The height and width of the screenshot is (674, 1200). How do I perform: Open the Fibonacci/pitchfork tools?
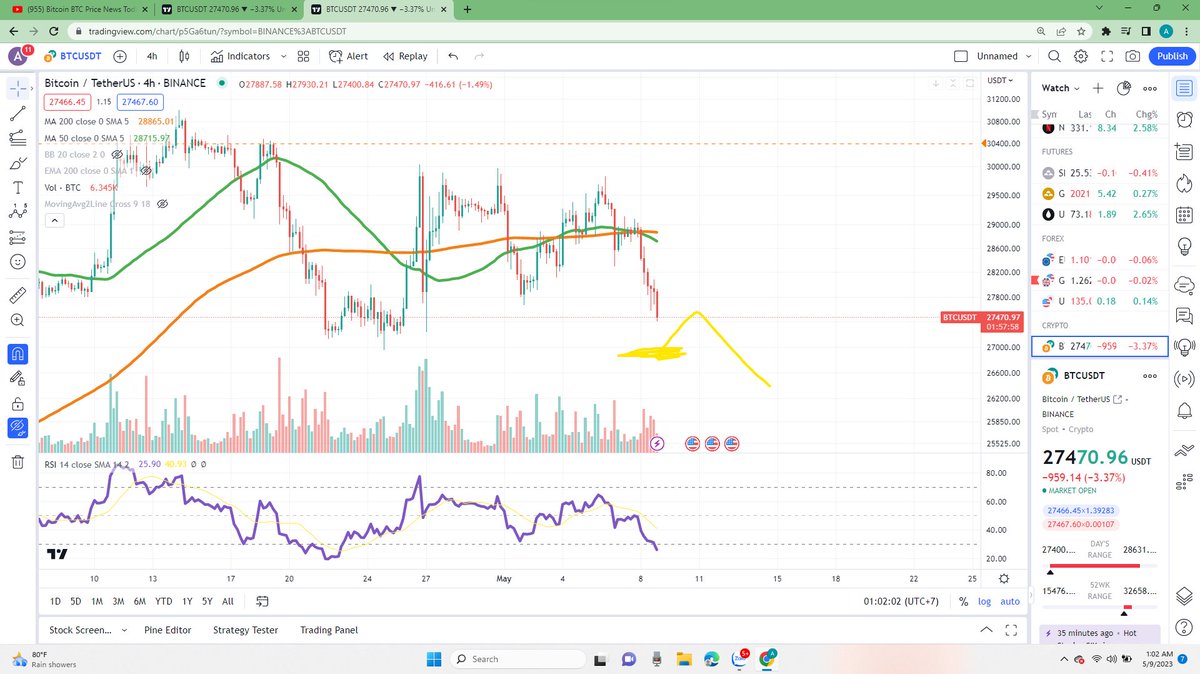point(18,139)
